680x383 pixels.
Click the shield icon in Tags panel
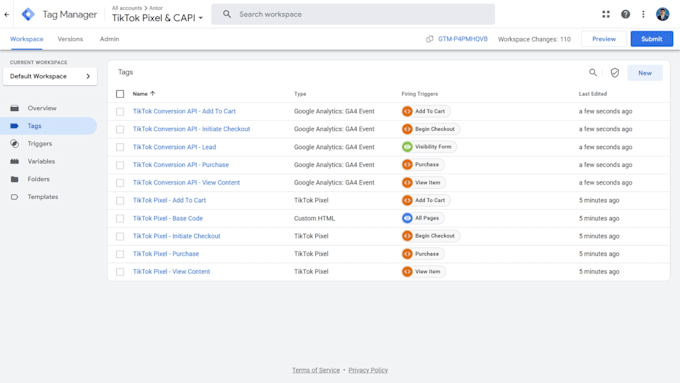point(615,72)
